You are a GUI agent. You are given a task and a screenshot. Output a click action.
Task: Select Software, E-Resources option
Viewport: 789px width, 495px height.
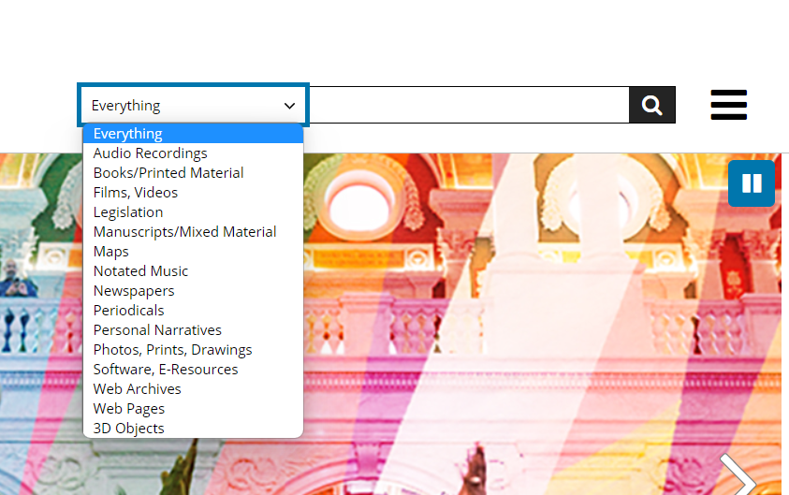pos(193,369)
